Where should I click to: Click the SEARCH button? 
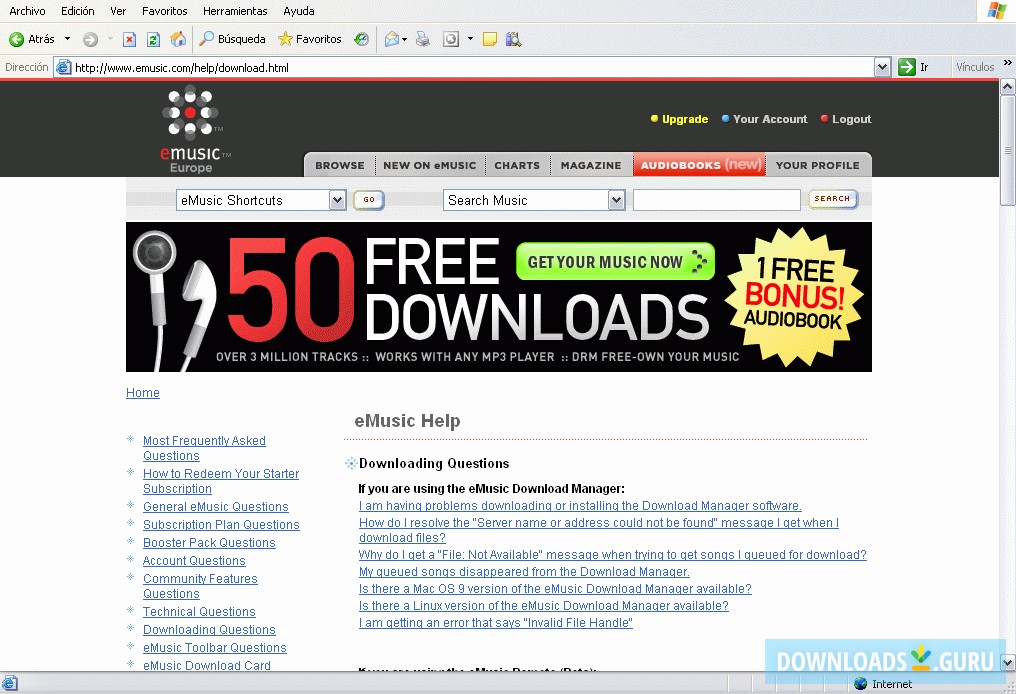tap(833, 199)
